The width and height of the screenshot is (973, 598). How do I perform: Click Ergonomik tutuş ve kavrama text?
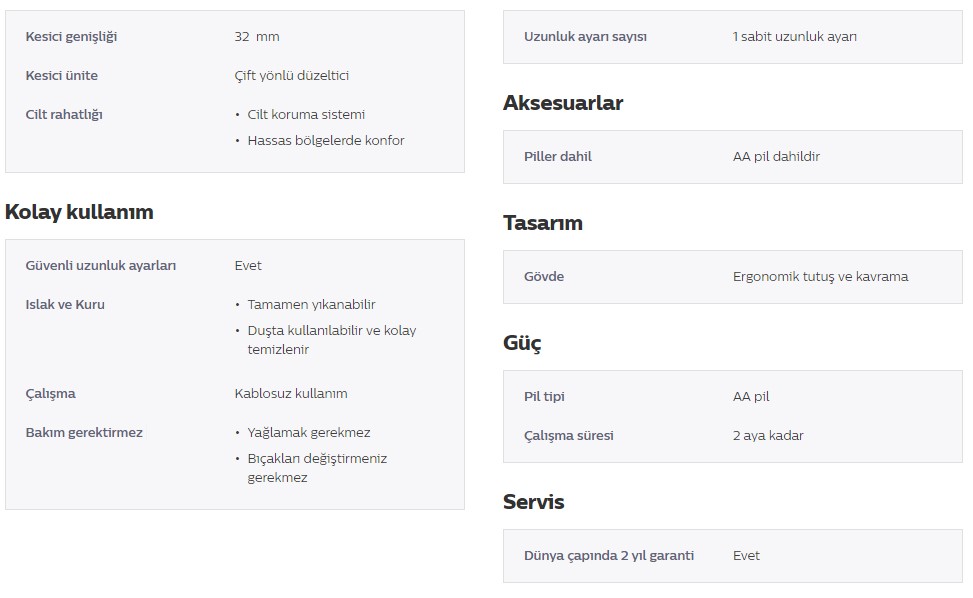820,277
